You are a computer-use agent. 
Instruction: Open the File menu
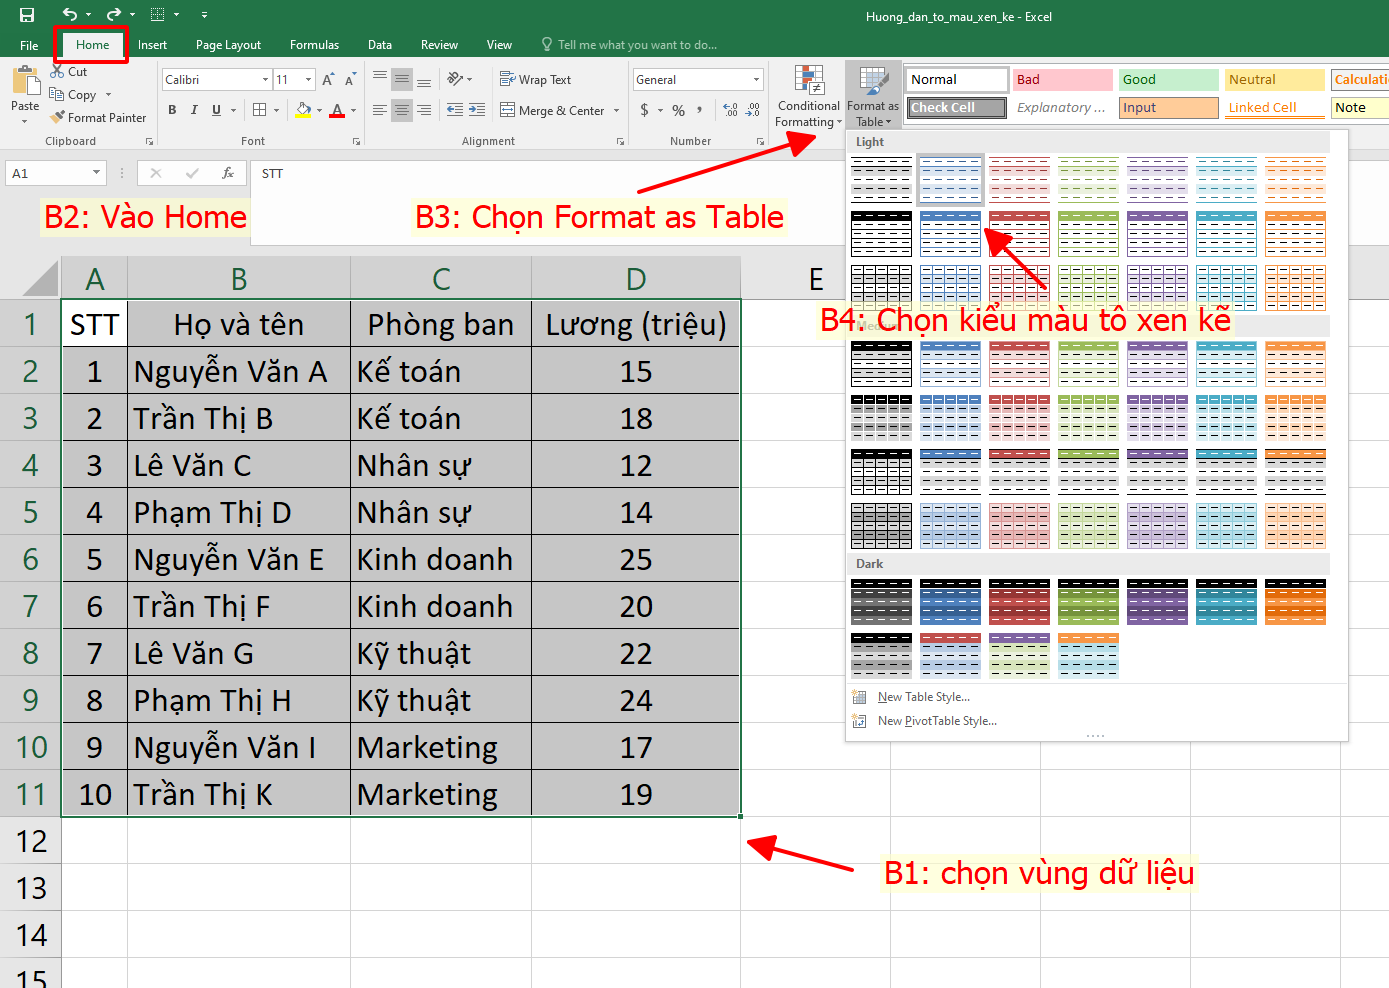[27, 44]
